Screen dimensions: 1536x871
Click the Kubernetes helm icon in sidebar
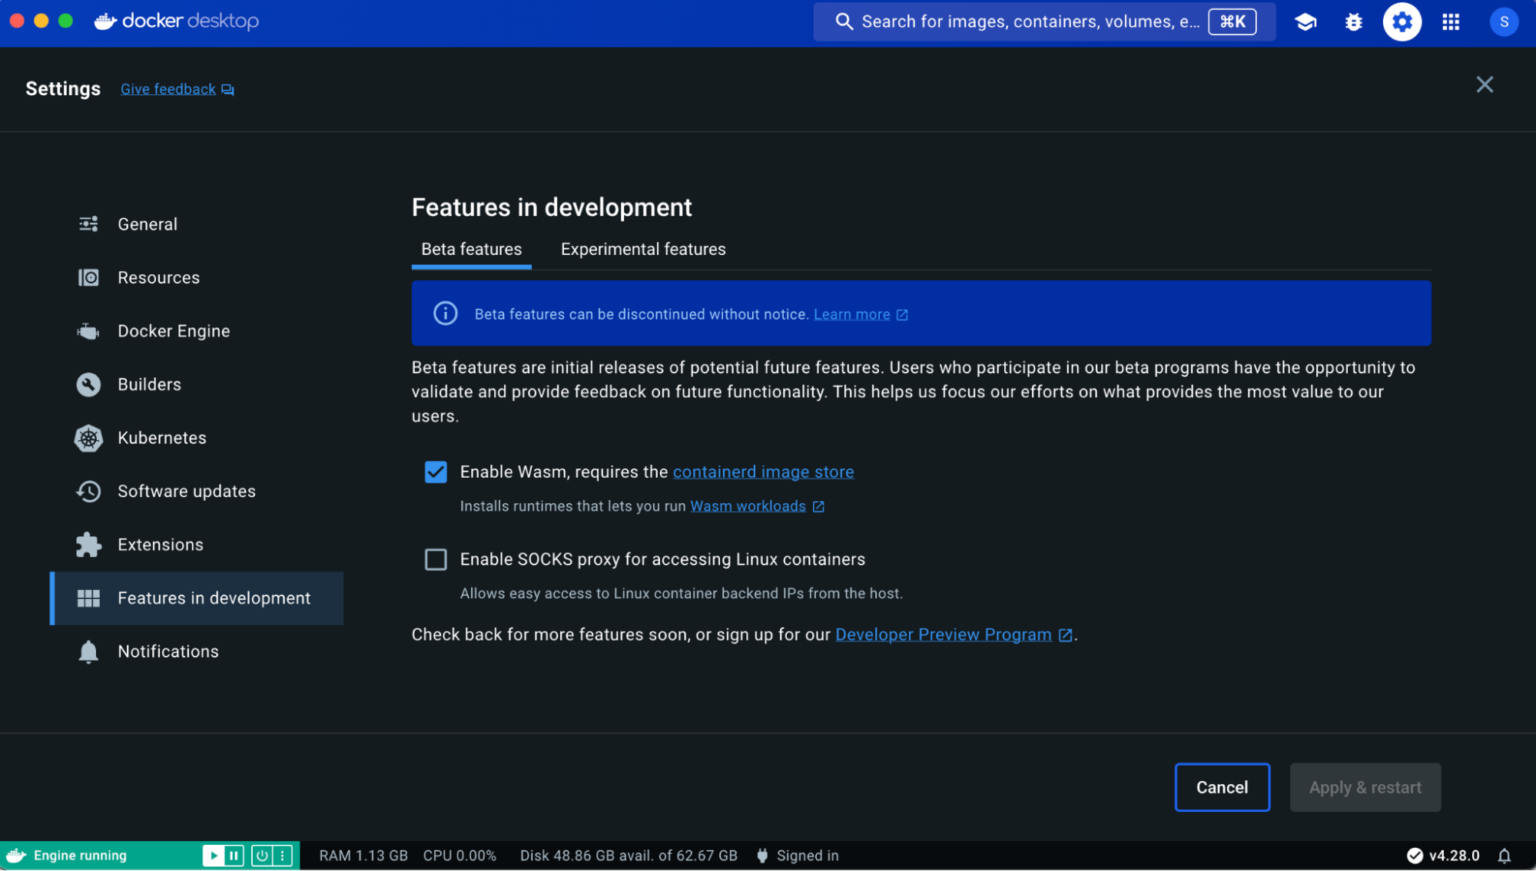click(x=89, y=438)
